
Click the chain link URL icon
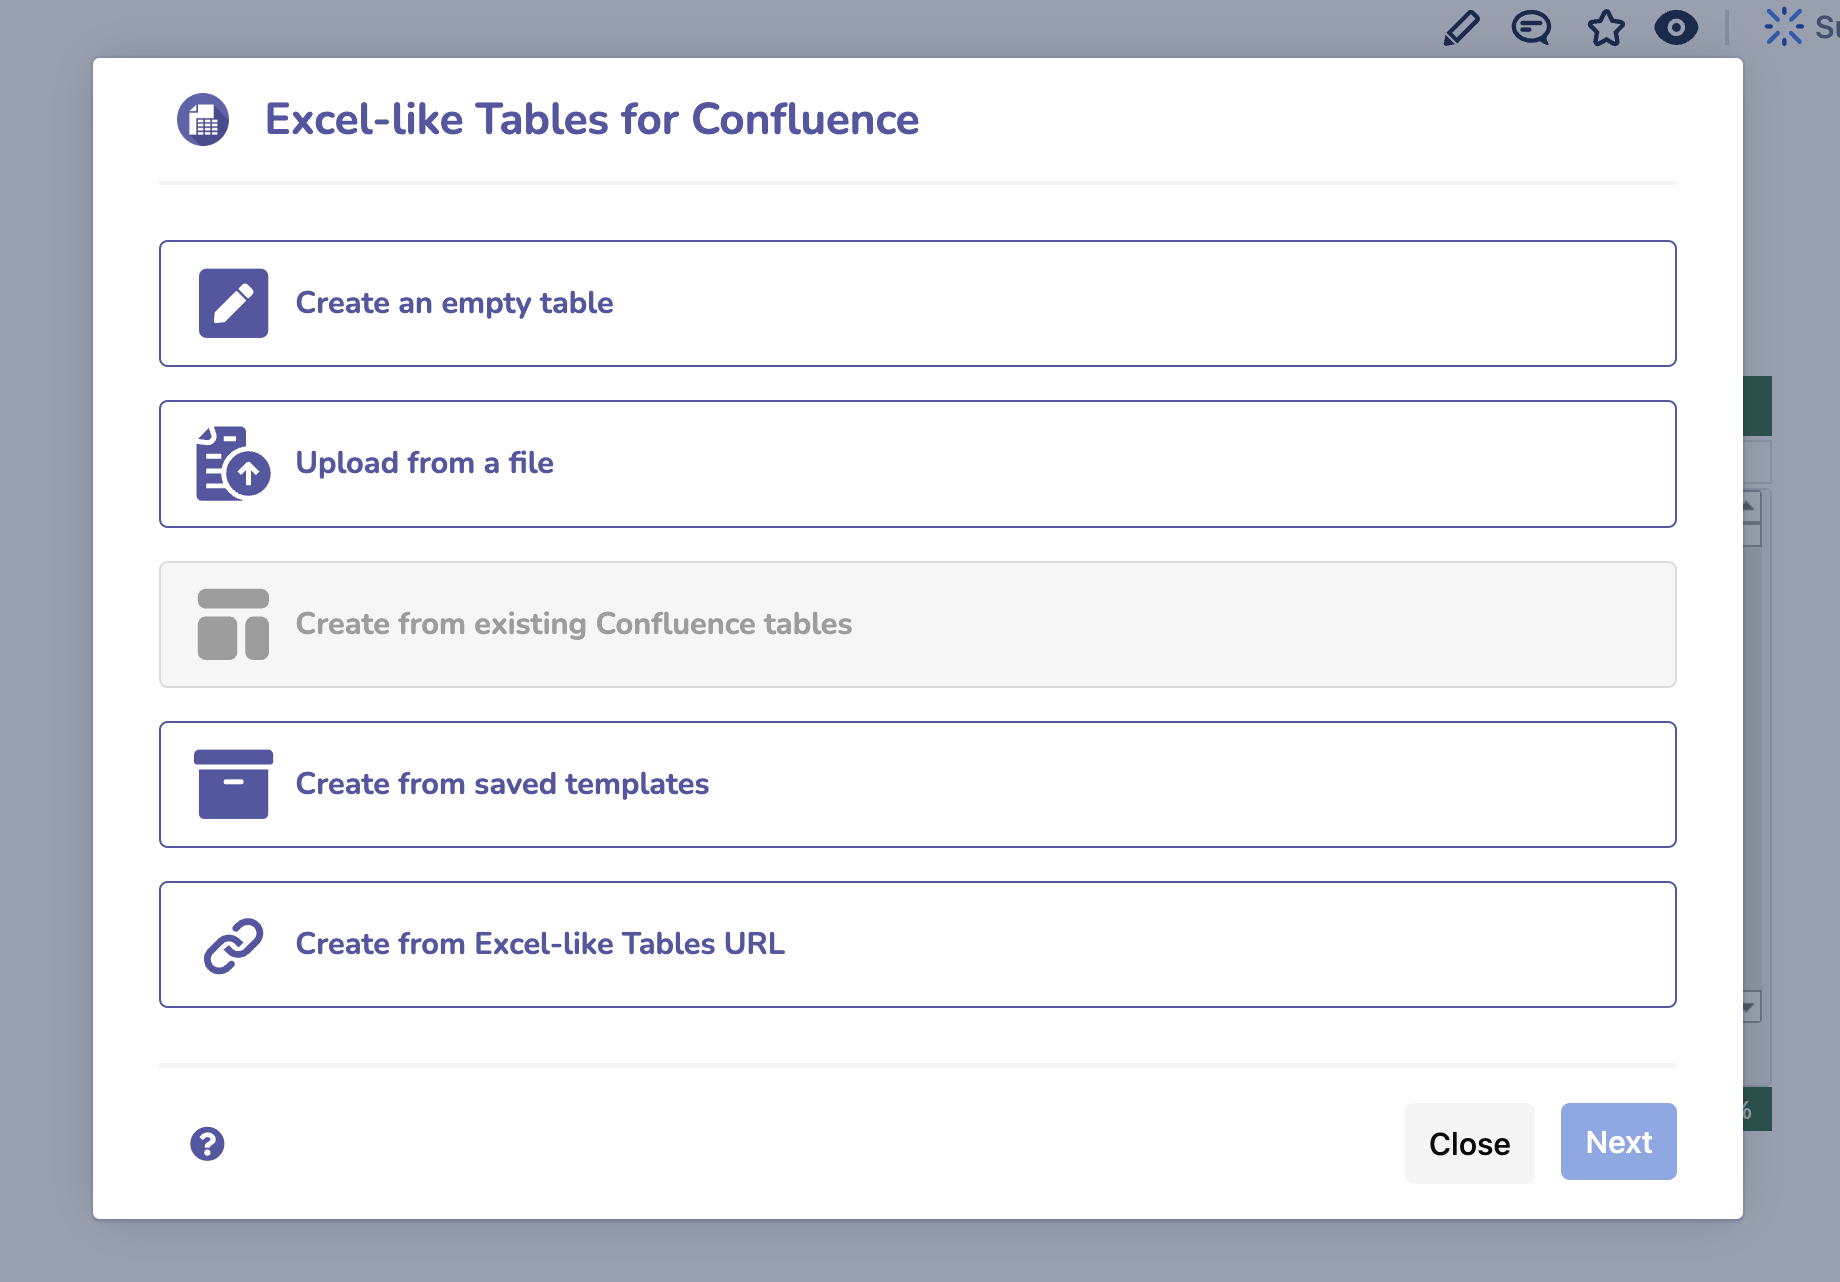(x=233, y=945)
